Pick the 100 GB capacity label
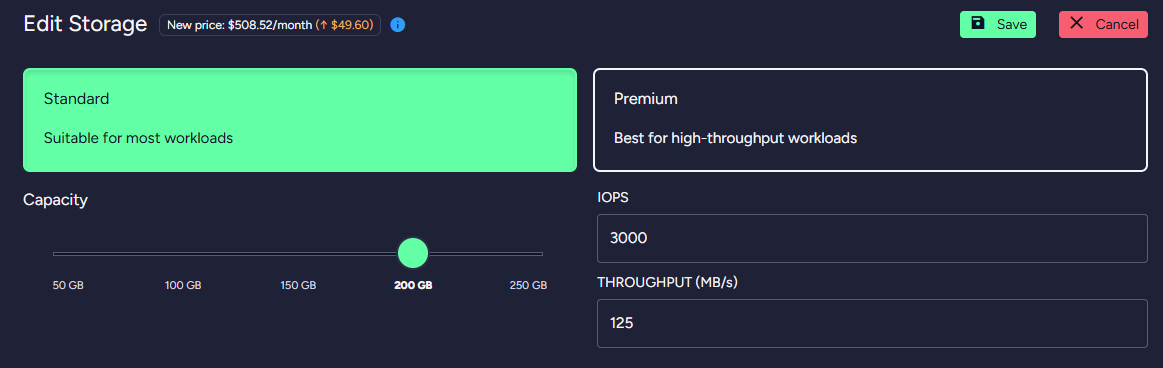 pos(183,286)
